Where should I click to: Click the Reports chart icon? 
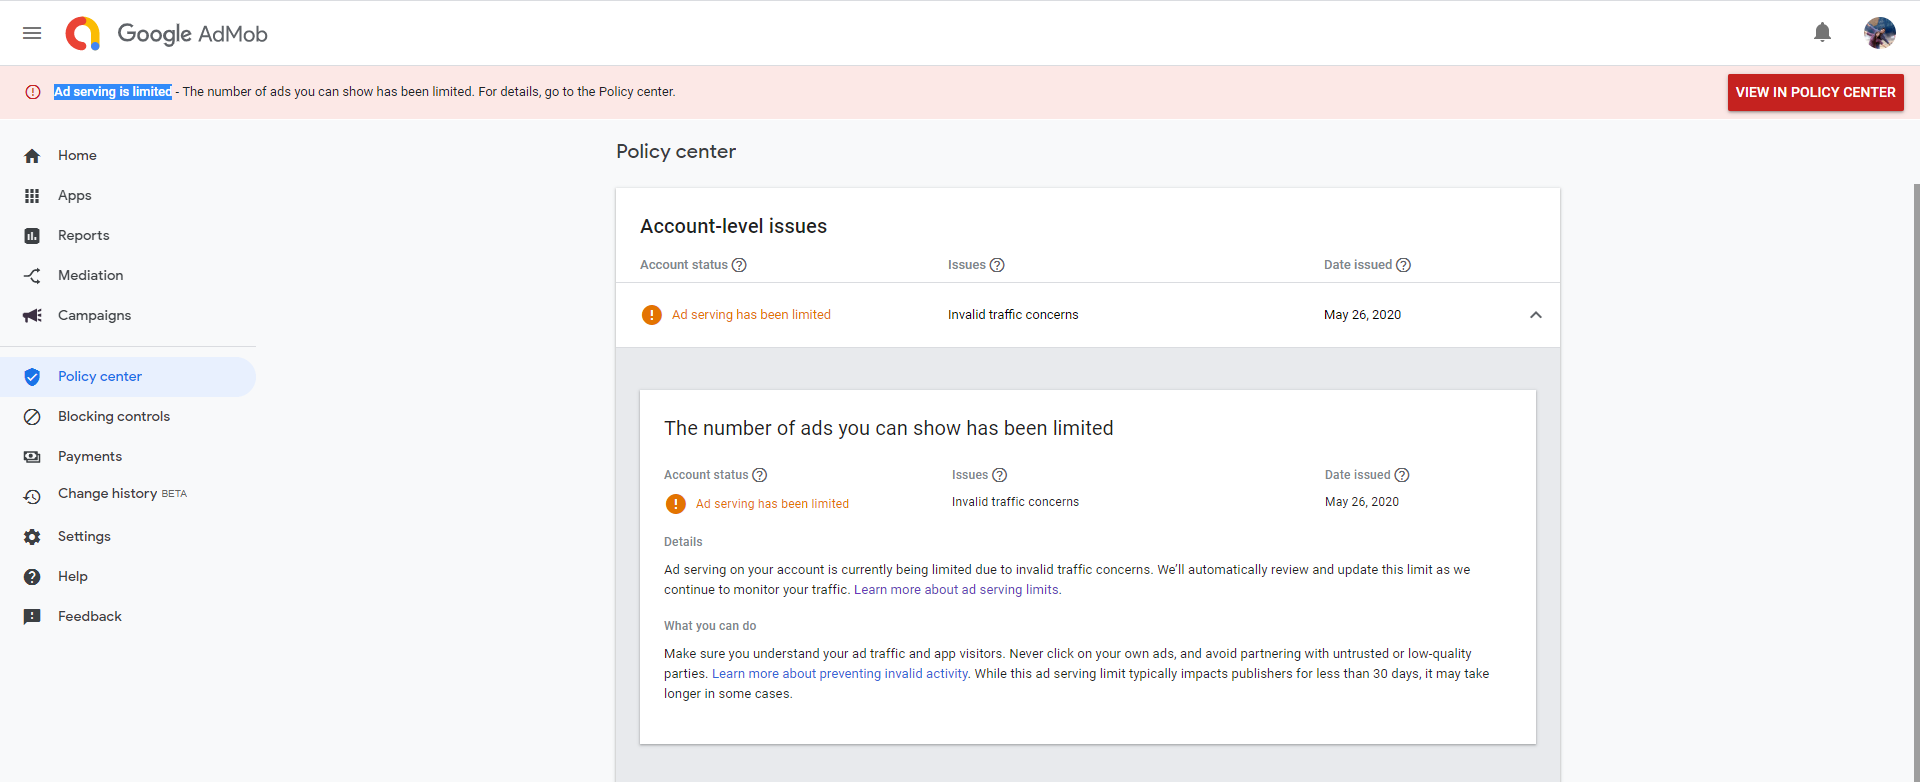(32, 236)
